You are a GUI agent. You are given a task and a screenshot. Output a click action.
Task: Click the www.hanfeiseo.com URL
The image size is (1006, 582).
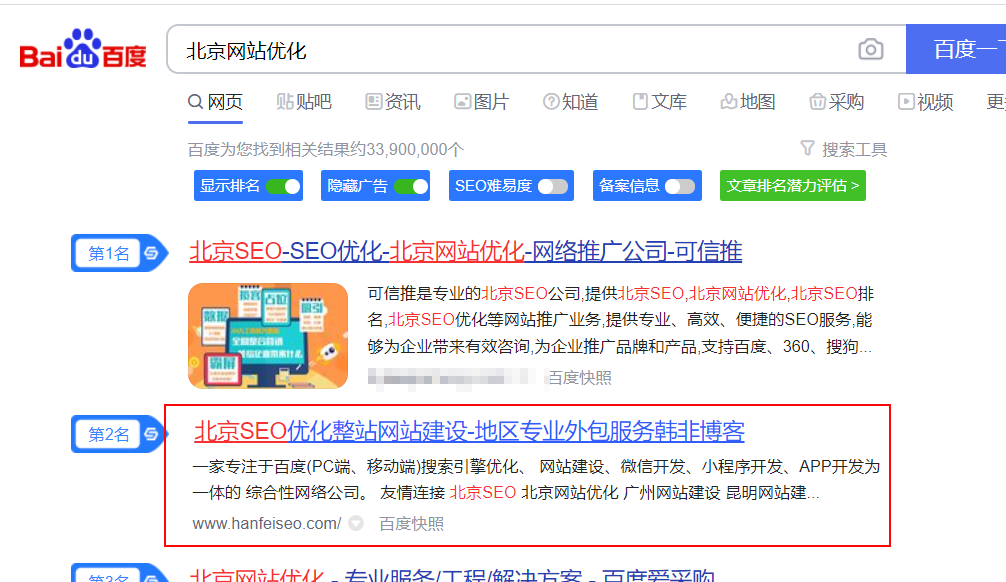(267, 524)
